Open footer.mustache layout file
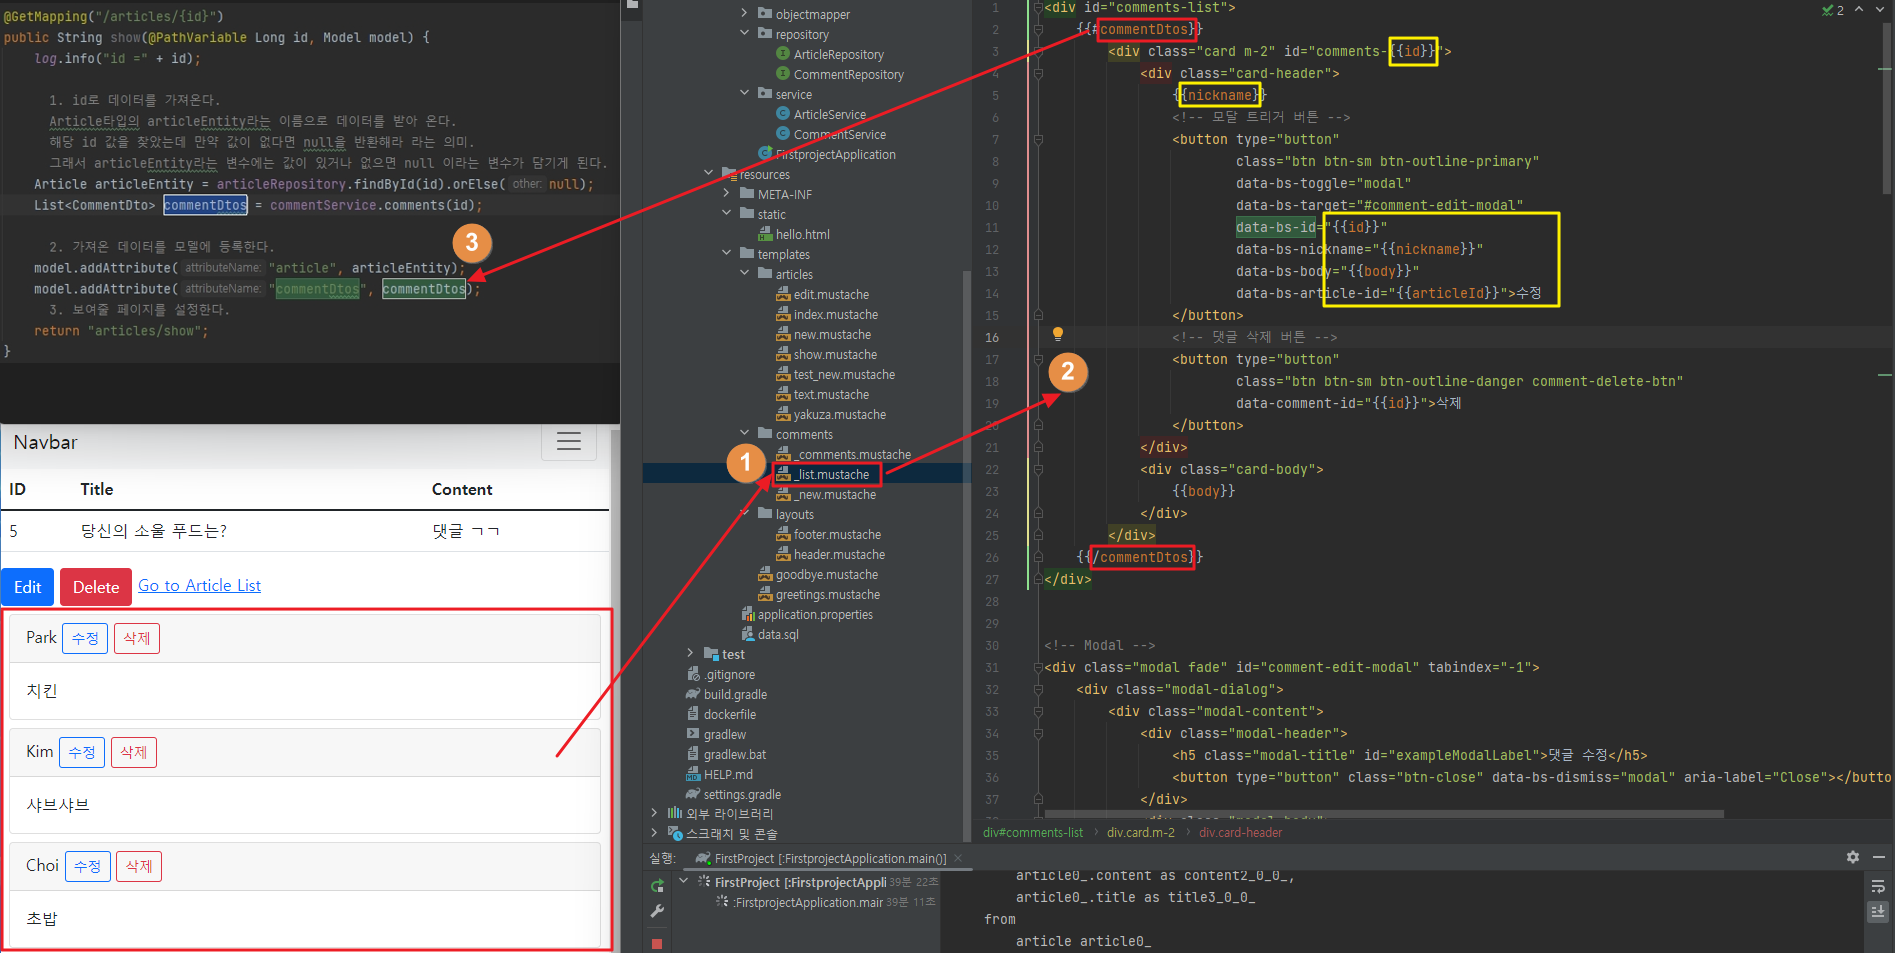The image size is (1895, 953). (x=829, y=535)
